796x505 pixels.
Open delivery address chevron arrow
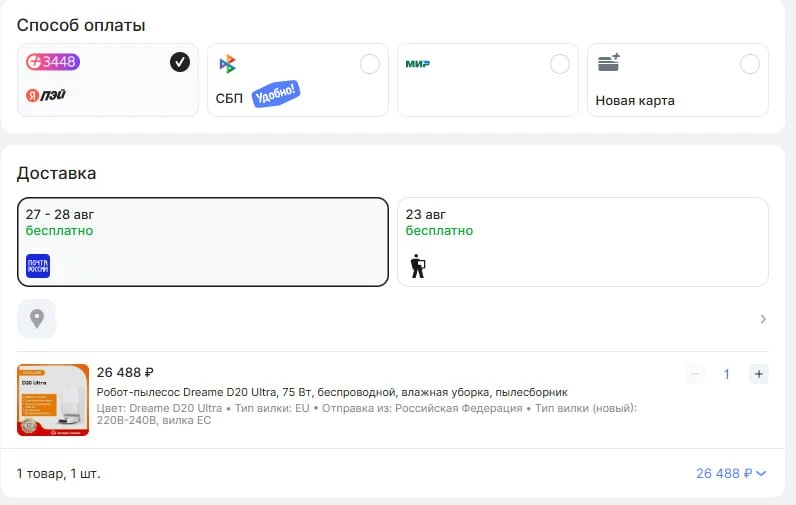coord(763,319)
